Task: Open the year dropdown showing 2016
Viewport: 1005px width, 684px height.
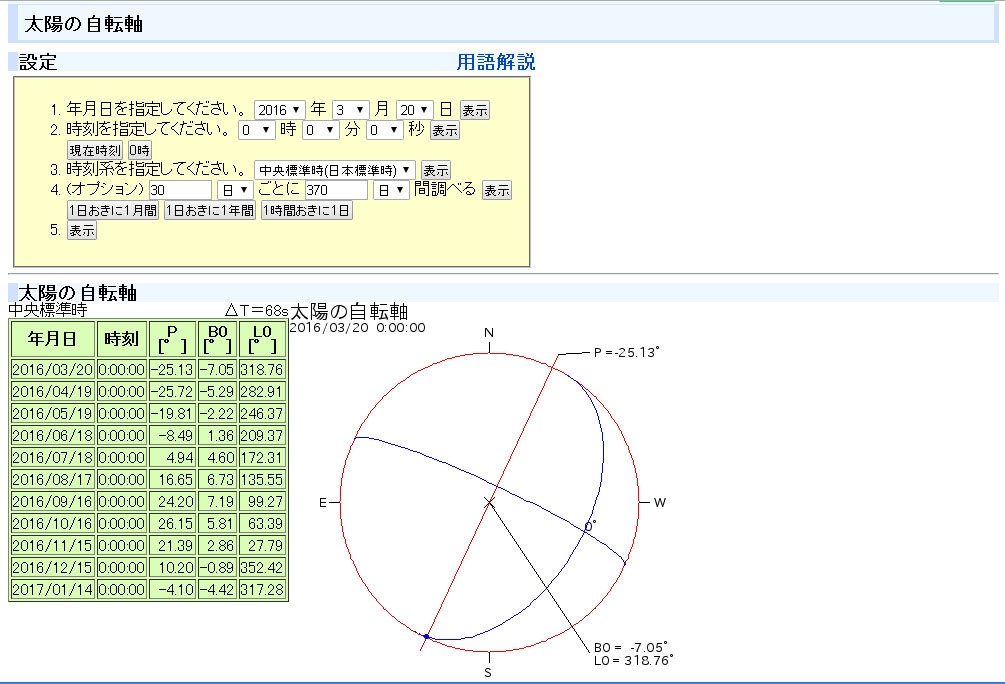Action: tap(279, 110)
